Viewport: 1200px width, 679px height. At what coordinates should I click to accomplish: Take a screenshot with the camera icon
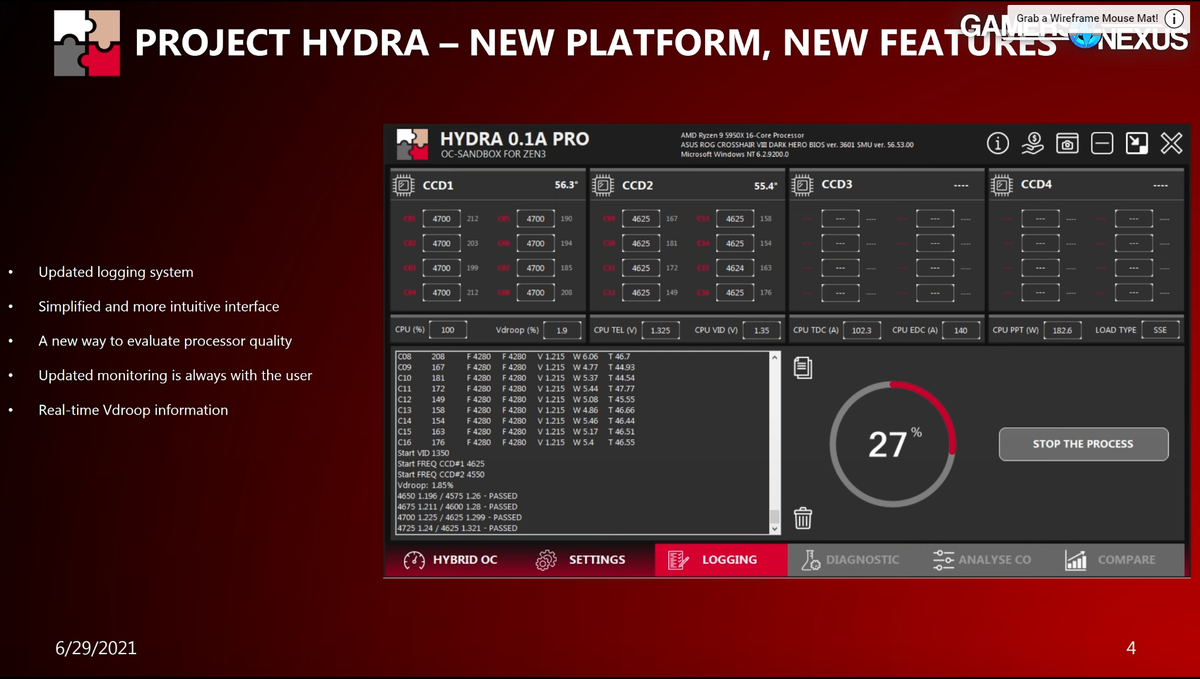pos(1068,144)
